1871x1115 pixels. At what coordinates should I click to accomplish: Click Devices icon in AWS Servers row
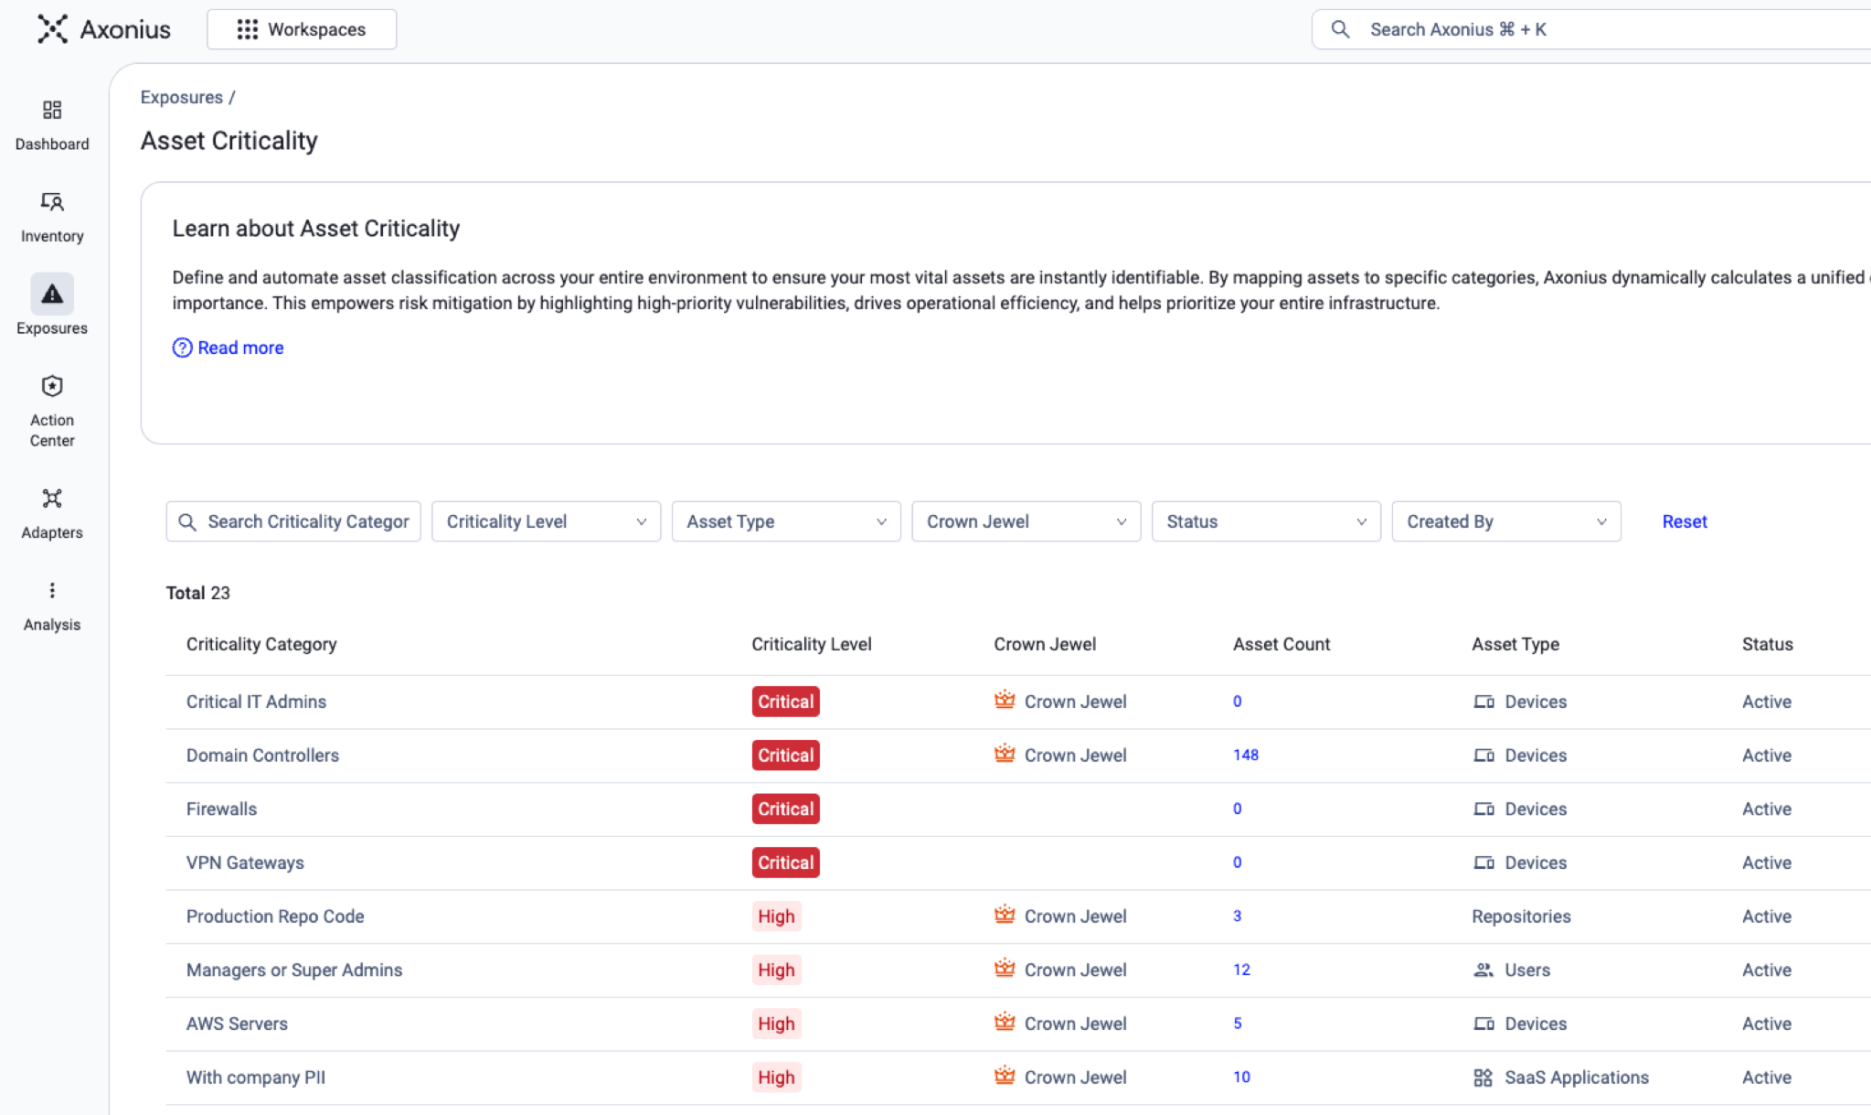tap(1484, 1024)
